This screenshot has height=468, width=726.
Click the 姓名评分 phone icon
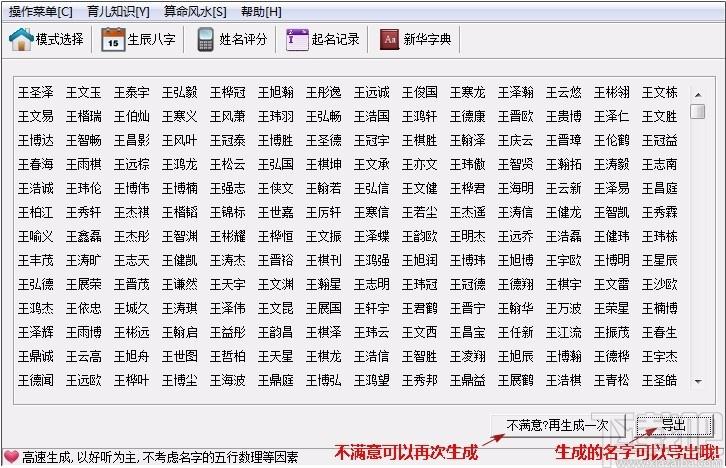[205, 39]
